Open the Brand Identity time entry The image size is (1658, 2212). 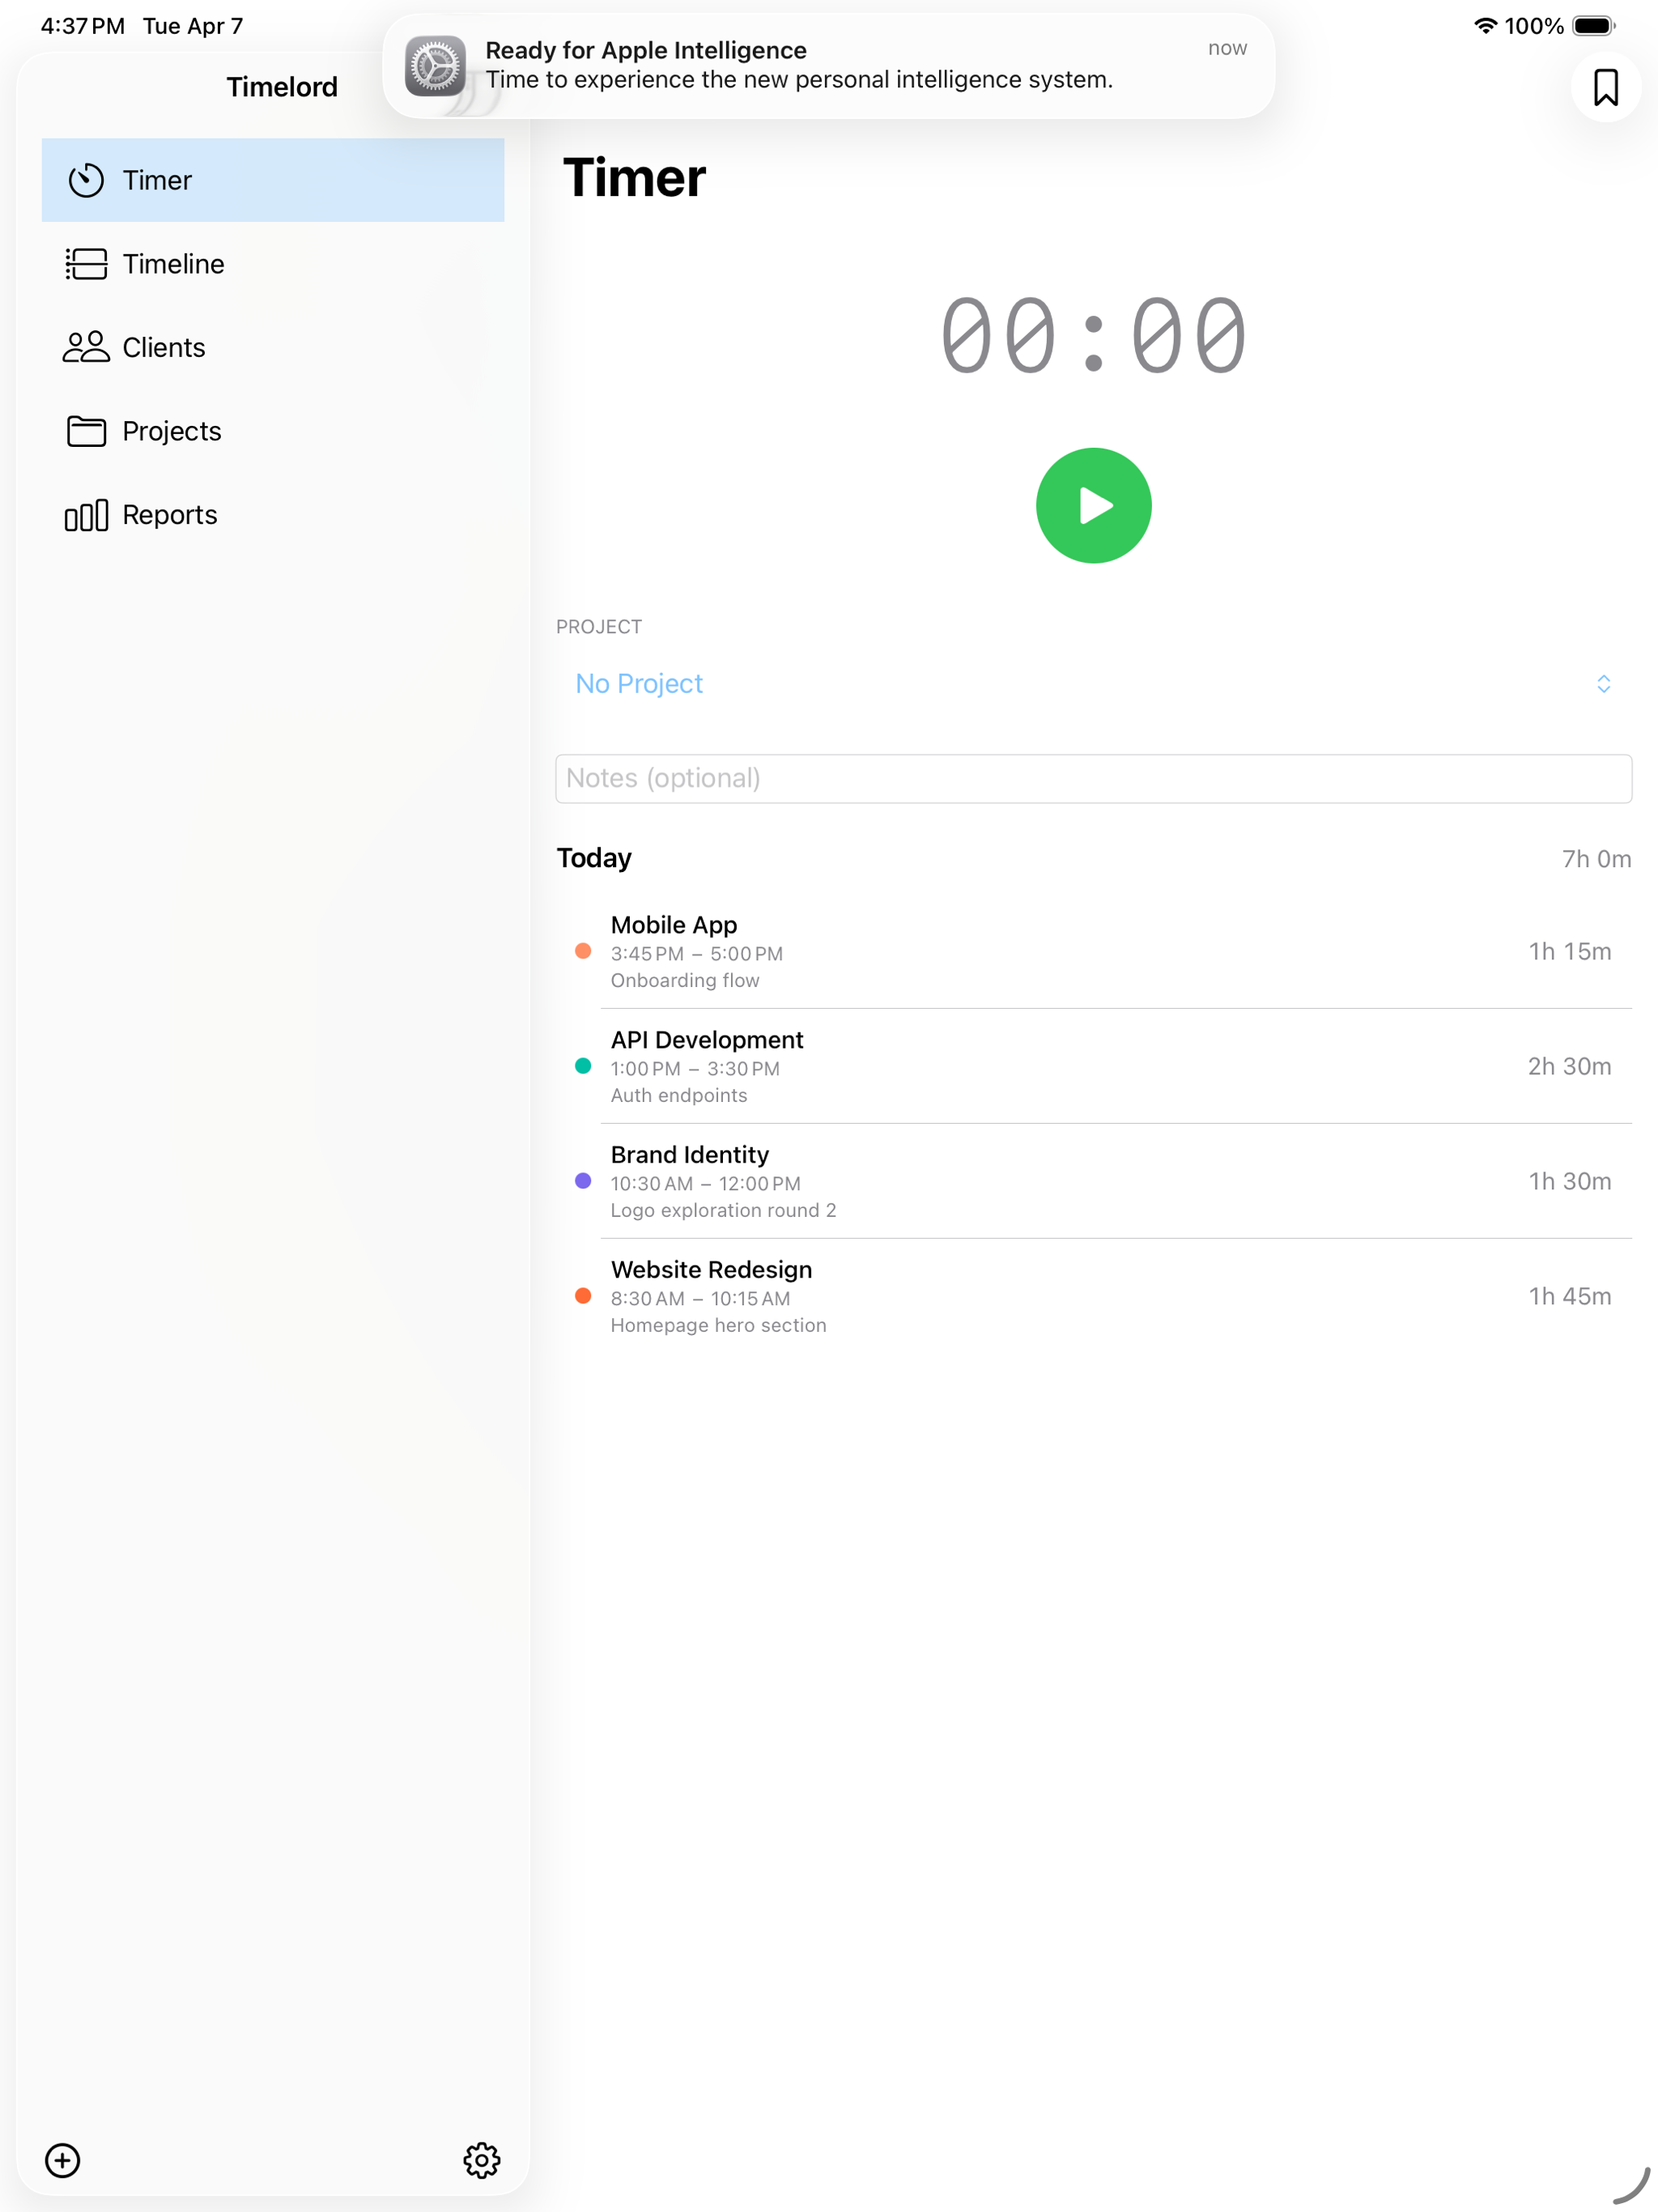[x=1093, y=1181]
